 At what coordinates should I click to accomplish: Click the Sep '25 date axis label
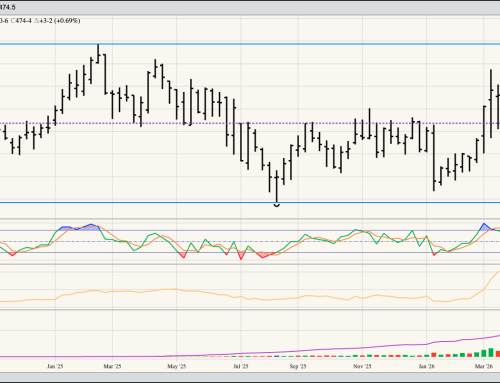[298, 366]
